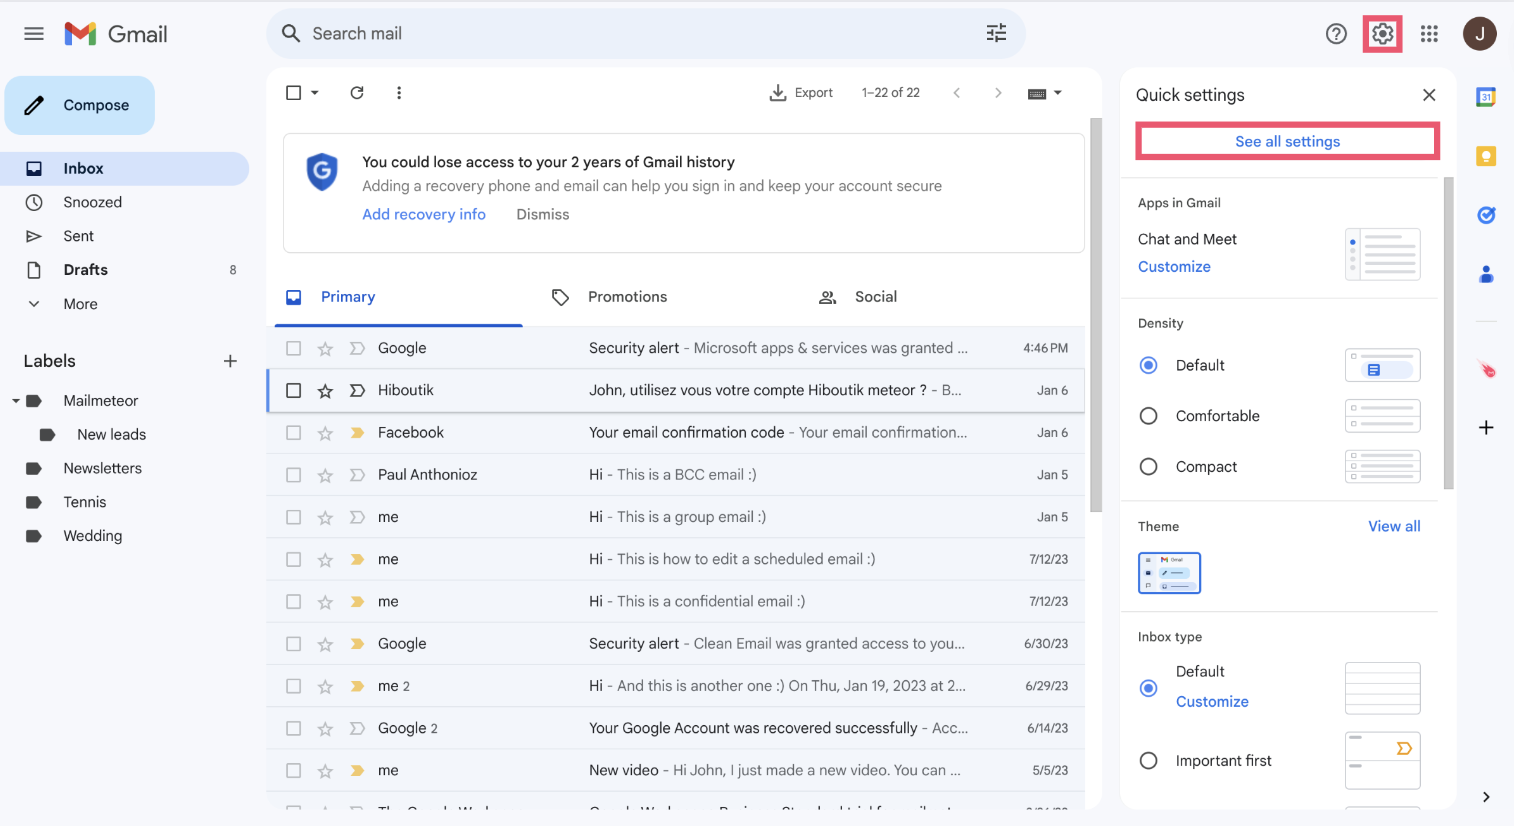
Task: Open the Support help icon
Action: [x=1336, y=34]
